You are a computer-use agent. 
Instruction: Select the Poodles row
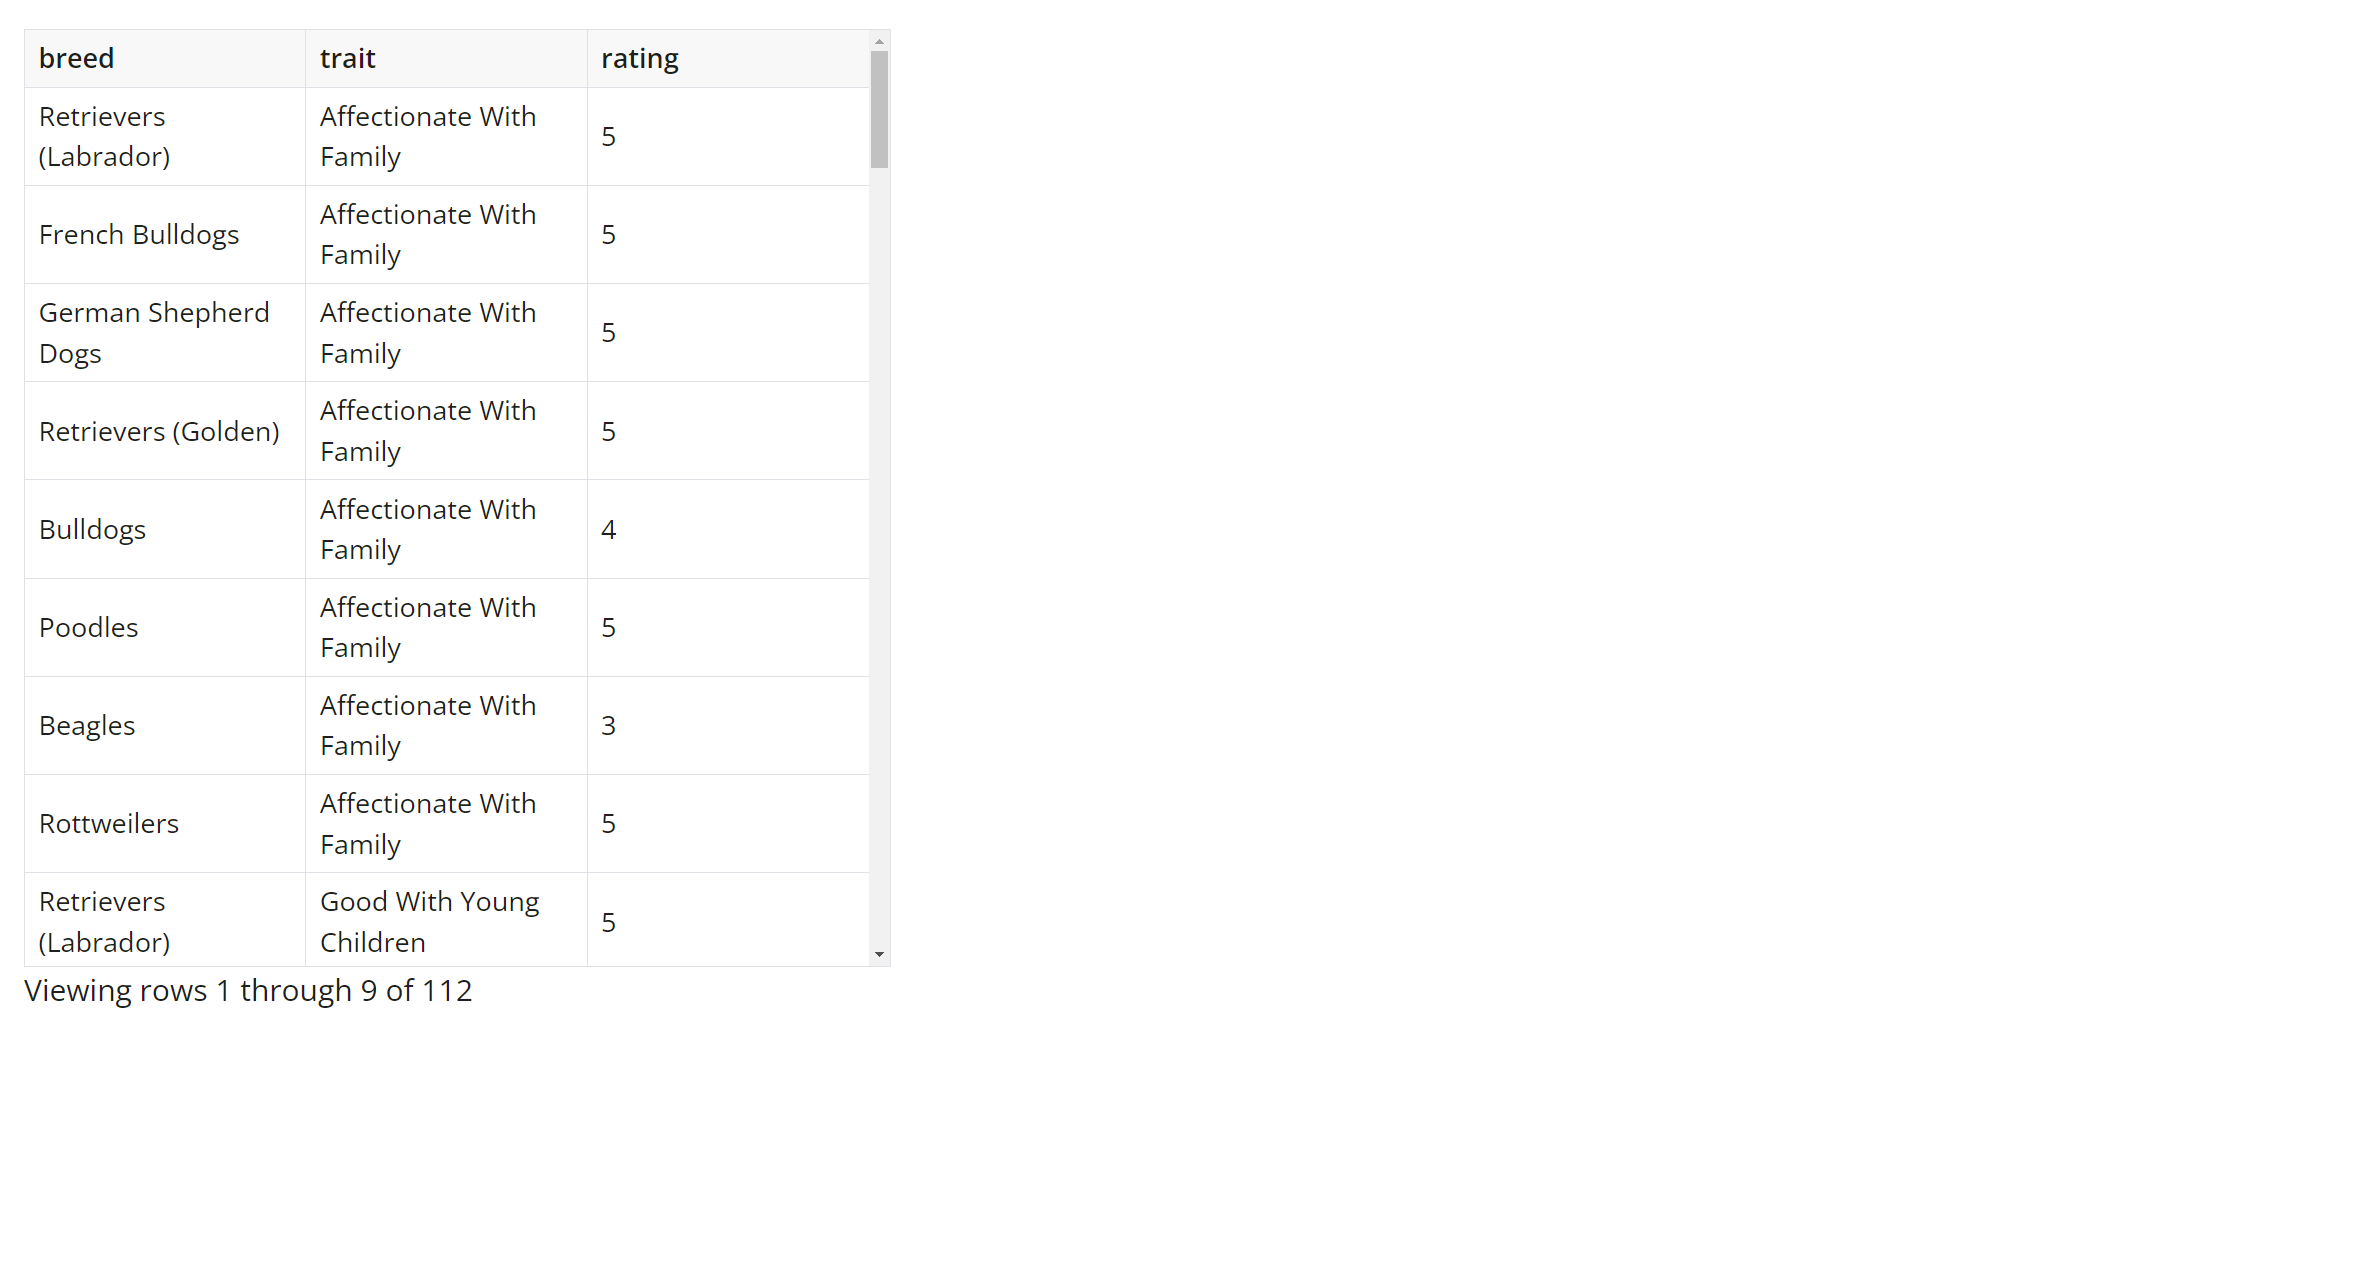163,627
